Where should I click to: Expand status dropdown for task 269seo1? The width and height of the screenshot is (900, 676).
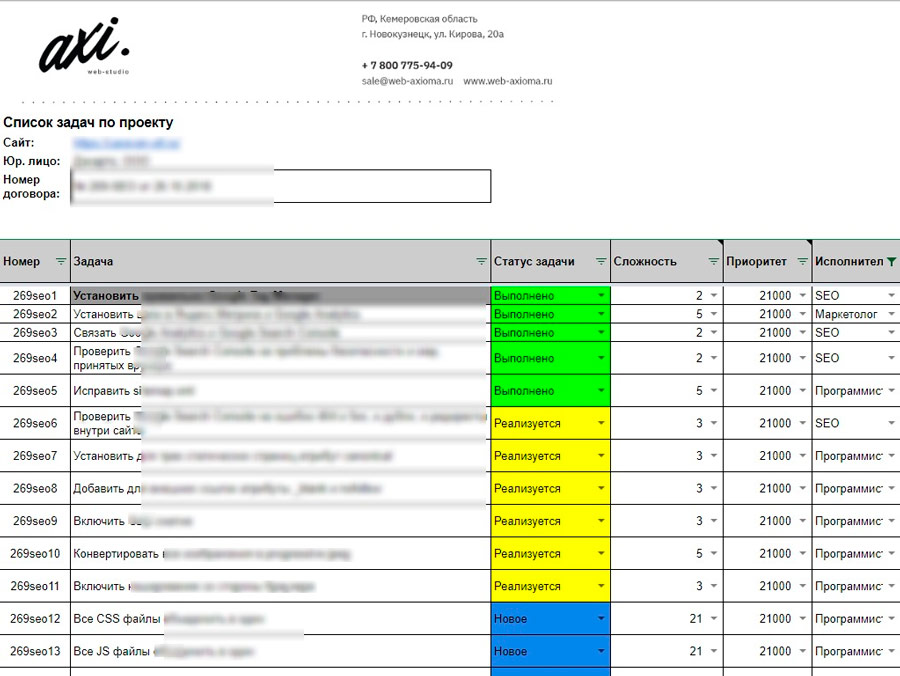coord(601,297)
